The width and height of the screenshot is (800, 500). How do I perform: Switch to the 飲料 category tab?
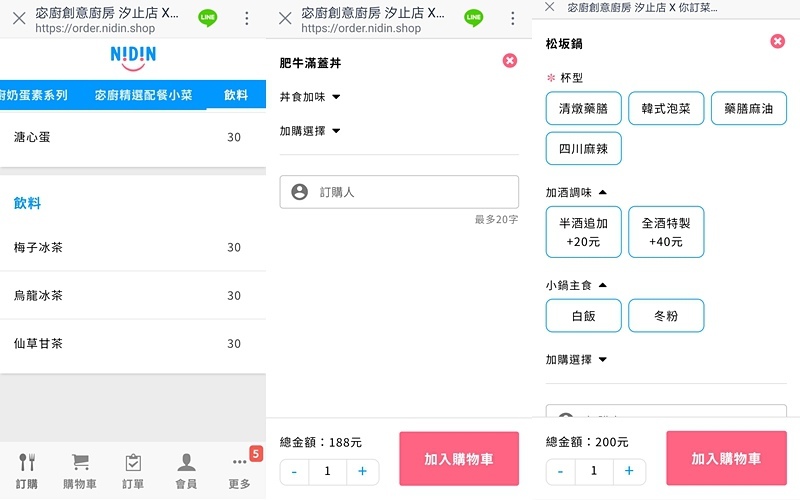click(236, 95)
